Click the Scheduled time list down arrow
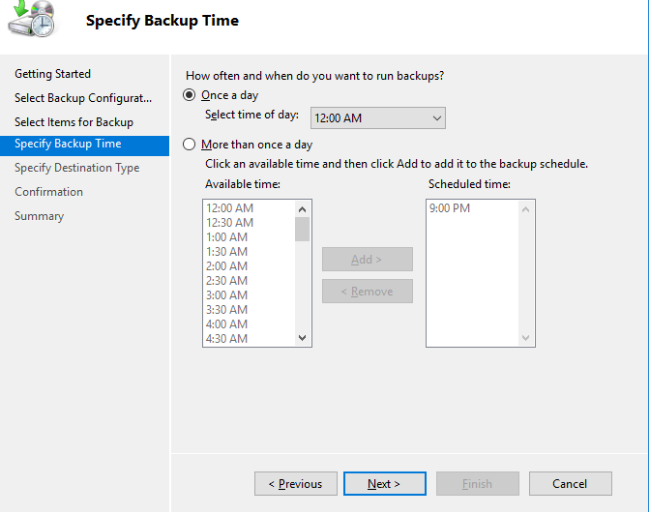Image resolution: width=652 pixels, height=512 pixels. (526, 338)
